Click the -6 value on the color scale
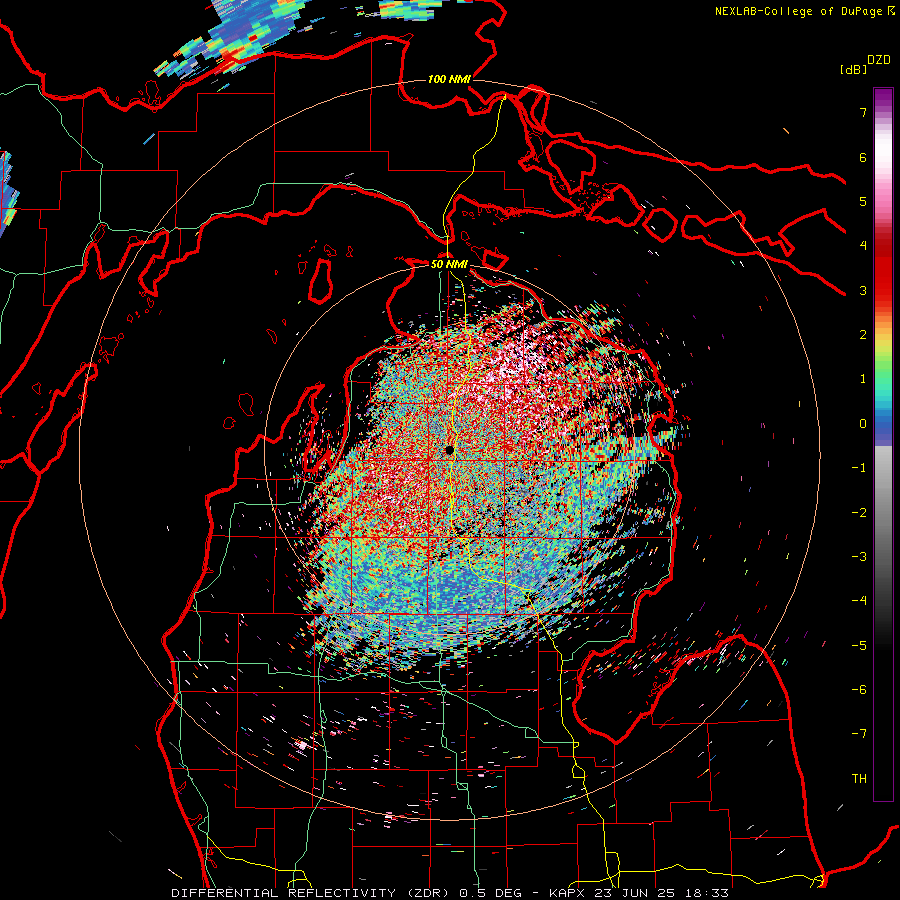Screen dimensions: 900x900 pos(859,690)
